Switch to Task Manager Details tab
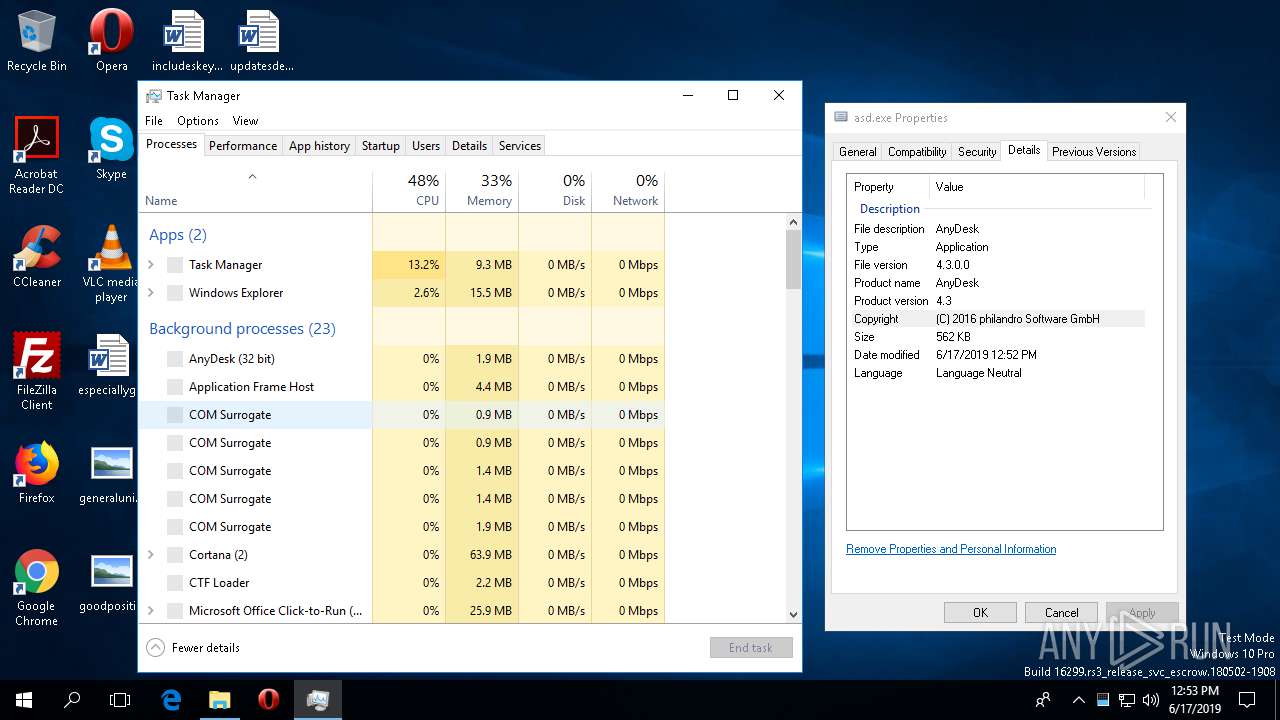The image size is (1280, 720). 469,146
